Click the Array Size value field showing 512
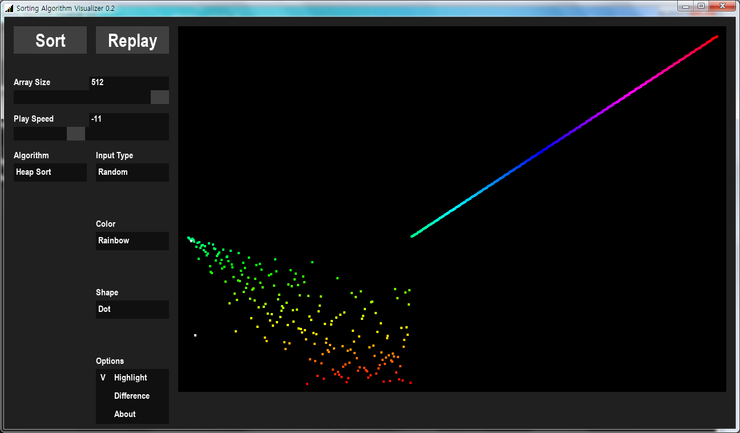 (129, 82)
